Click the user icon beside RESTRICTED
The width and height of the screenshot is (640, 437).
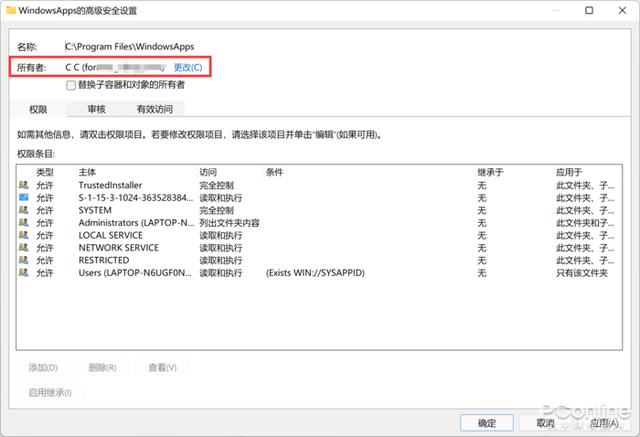point(24,260)
